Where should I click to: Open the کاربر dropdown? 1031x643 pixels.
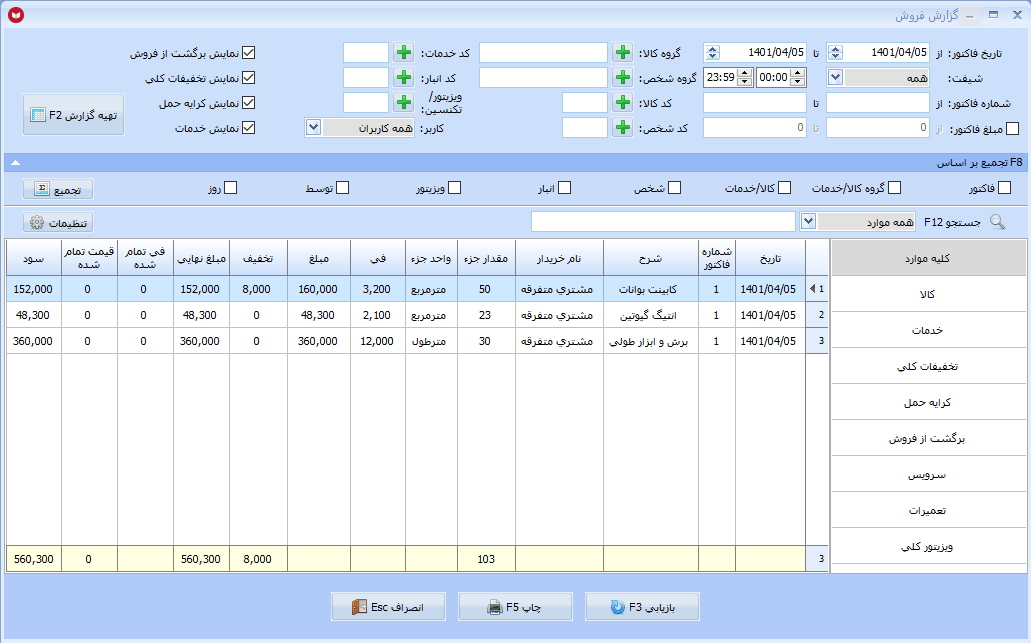point(314,128)
